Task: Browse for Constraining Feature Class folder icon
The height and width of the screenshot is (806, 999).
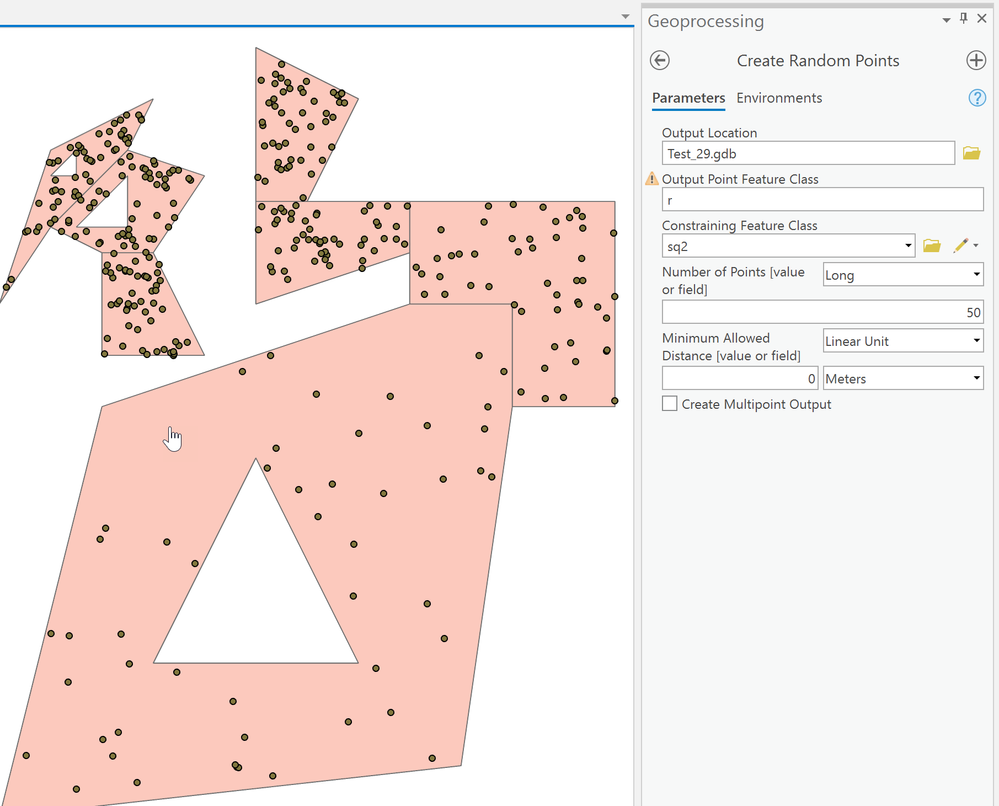Action: [931, 246]
